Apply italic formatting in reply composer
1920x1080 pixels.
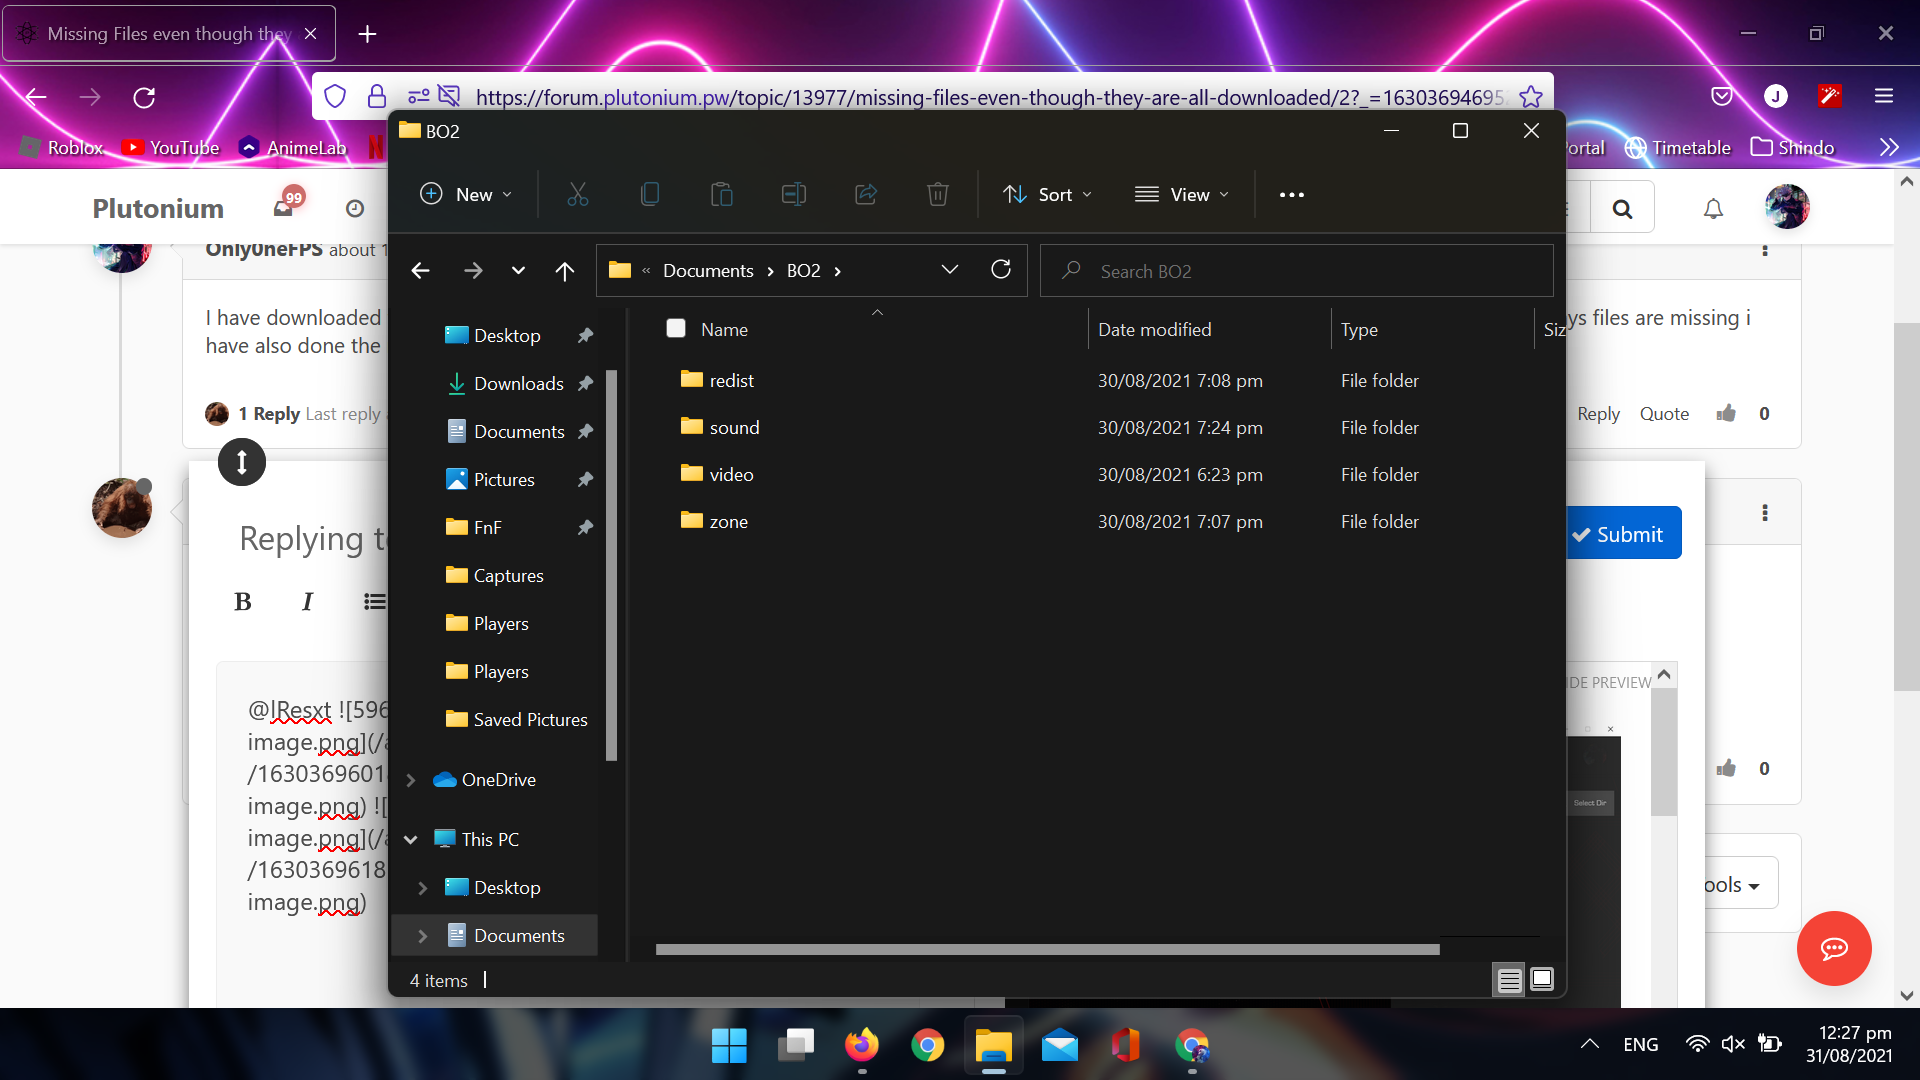(307, 601)
